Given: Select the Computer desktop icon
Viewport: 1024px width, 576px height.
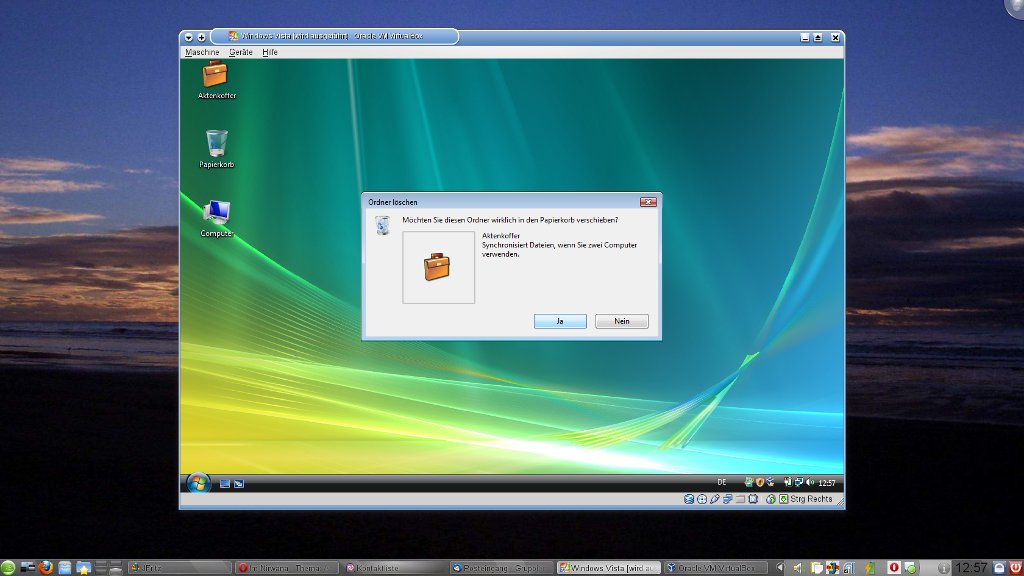Looking at the screenshot, I should tap(216, 218).
